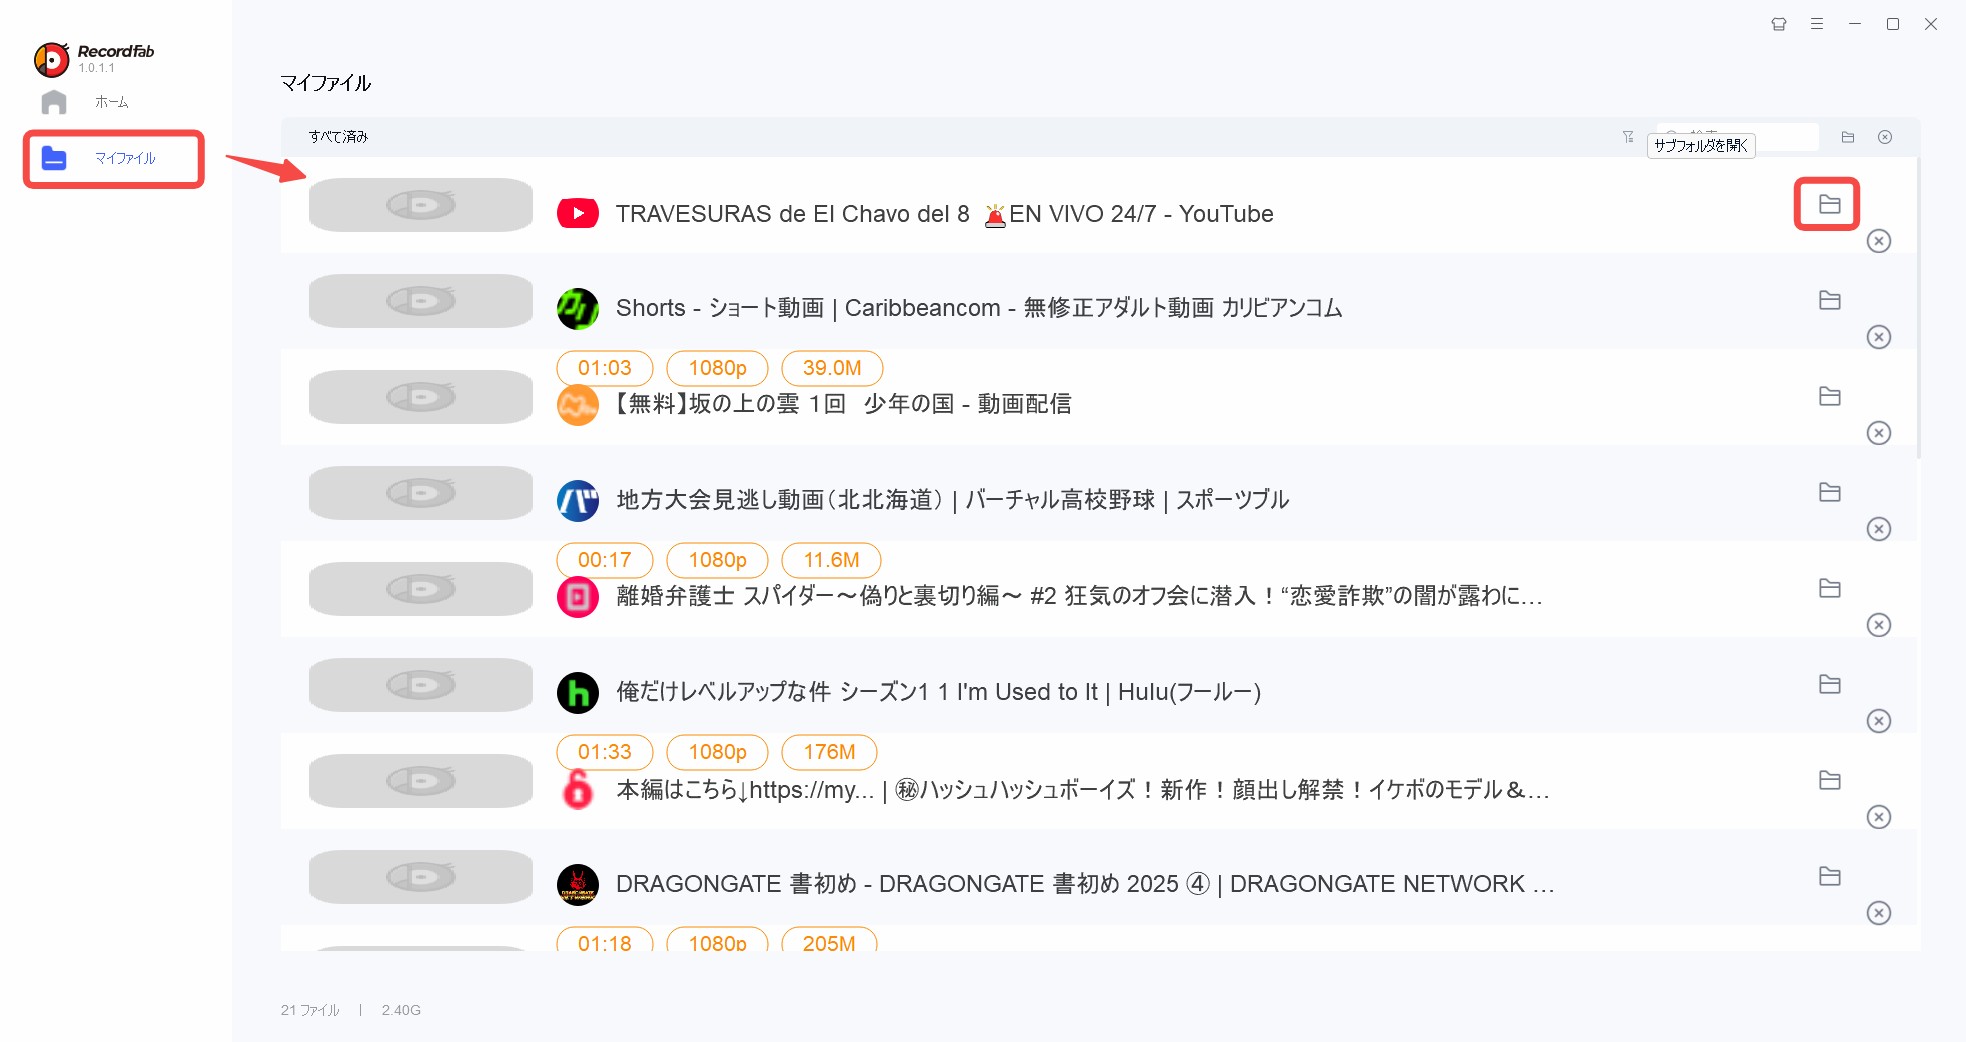Select title 地方大会見逃し動画(北北海道)
Screen dimensions: 1966x1042
click(x=953, y=500)
